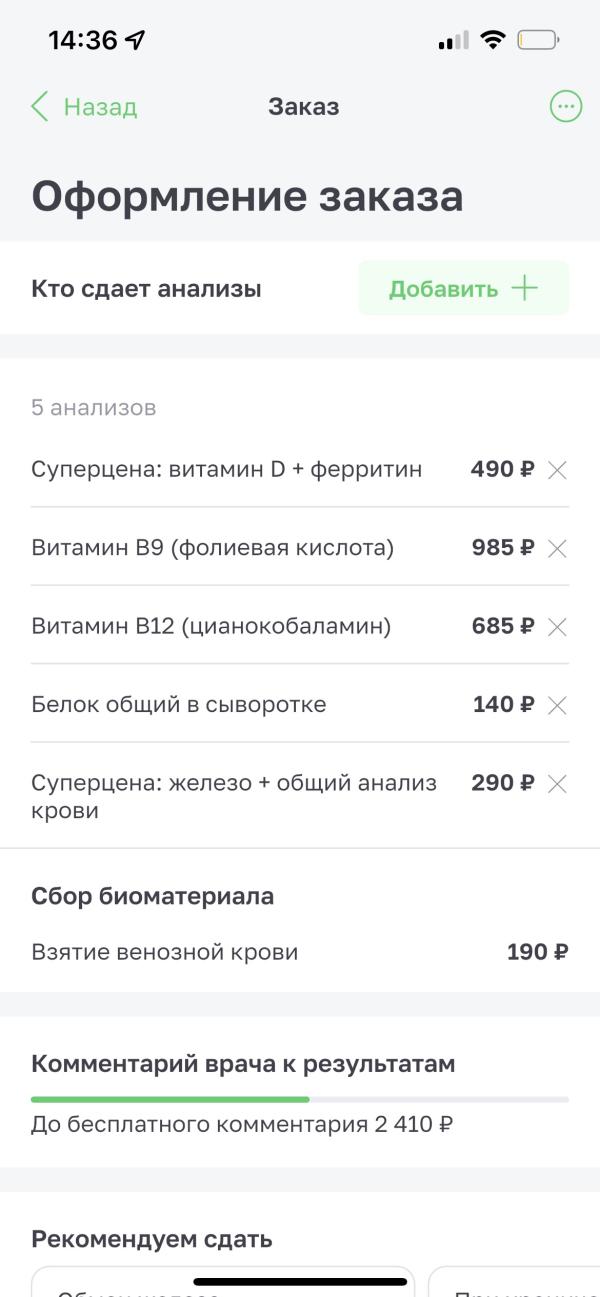Remove витамин D + ферритин from order
600x1297 pixels.
558,470
